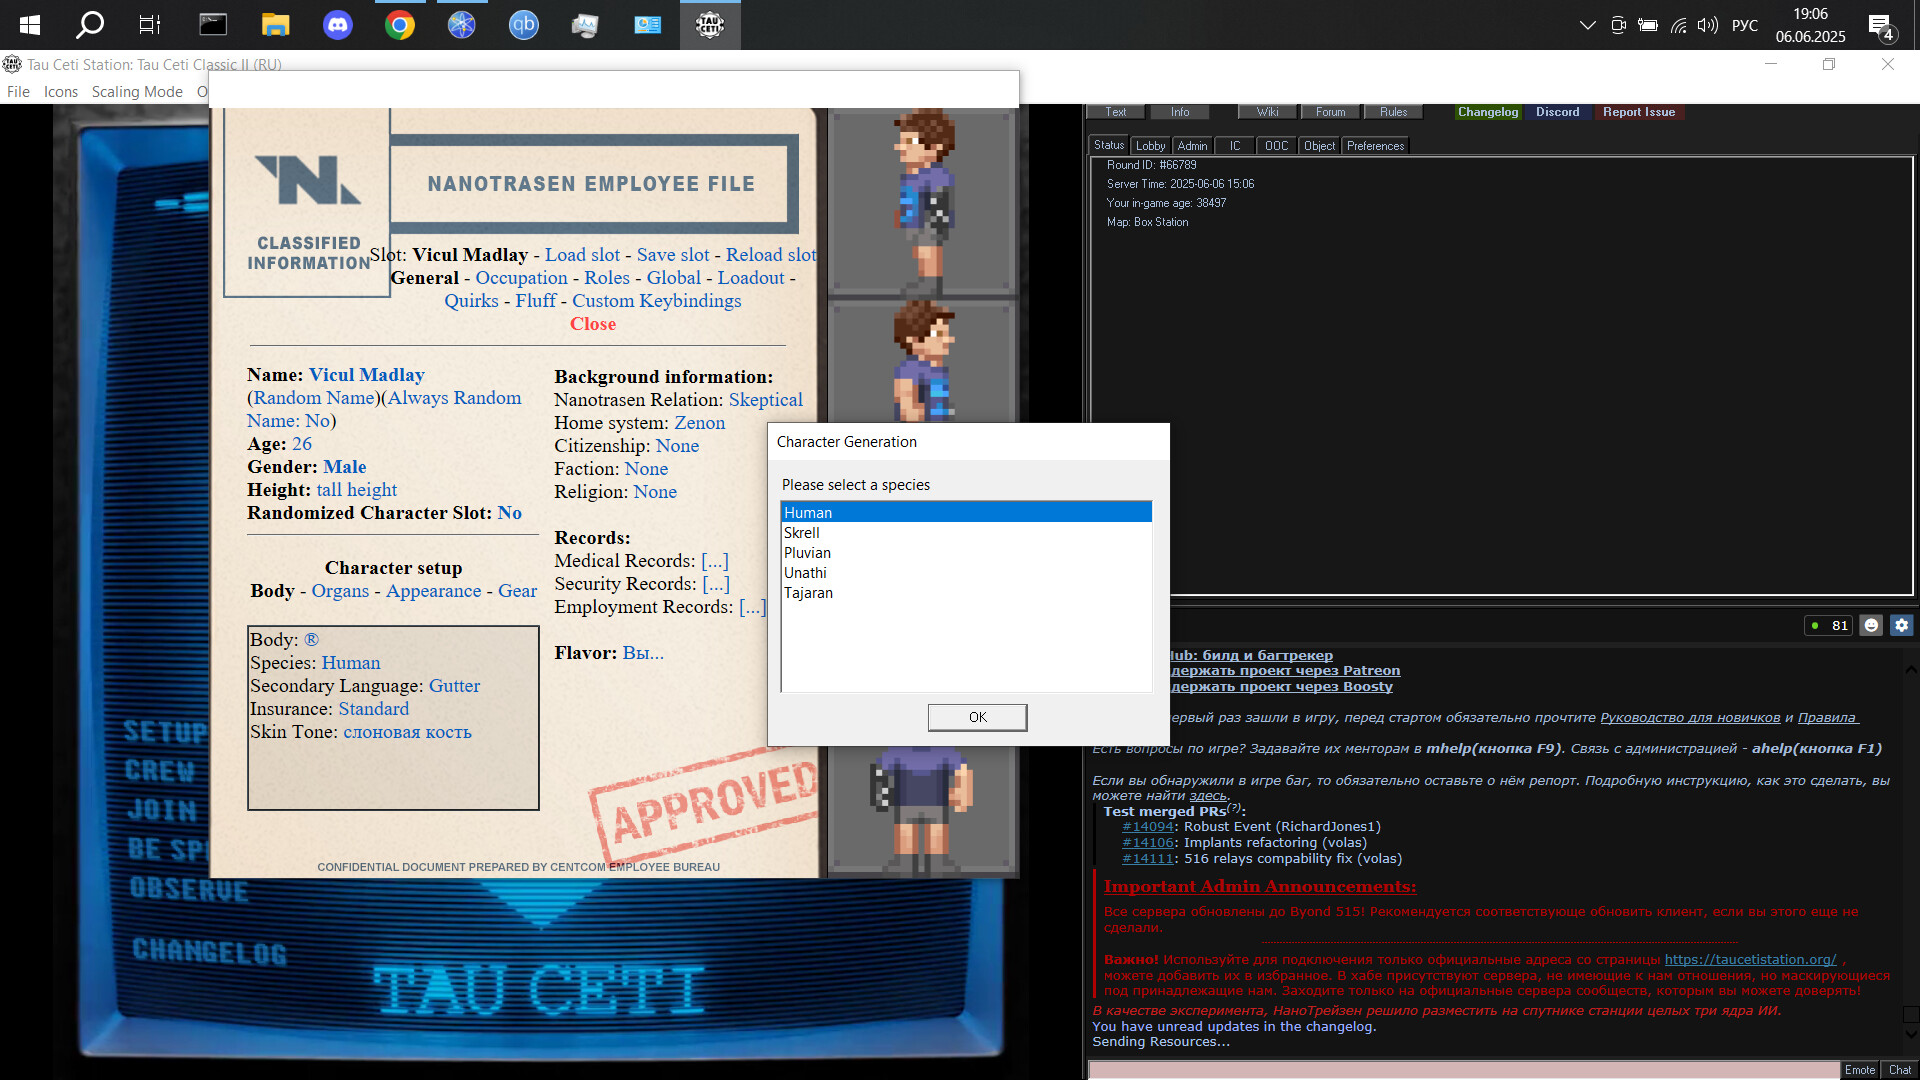Open the Scaling Mode menu
This screenshot has height=1080, width=1920.
click(x=137, y=92)
